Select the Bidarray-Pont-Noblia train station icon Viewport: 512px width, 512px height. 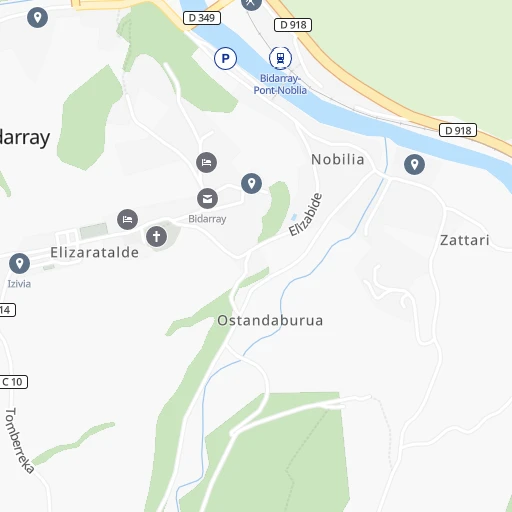click(x=280, y=58)
